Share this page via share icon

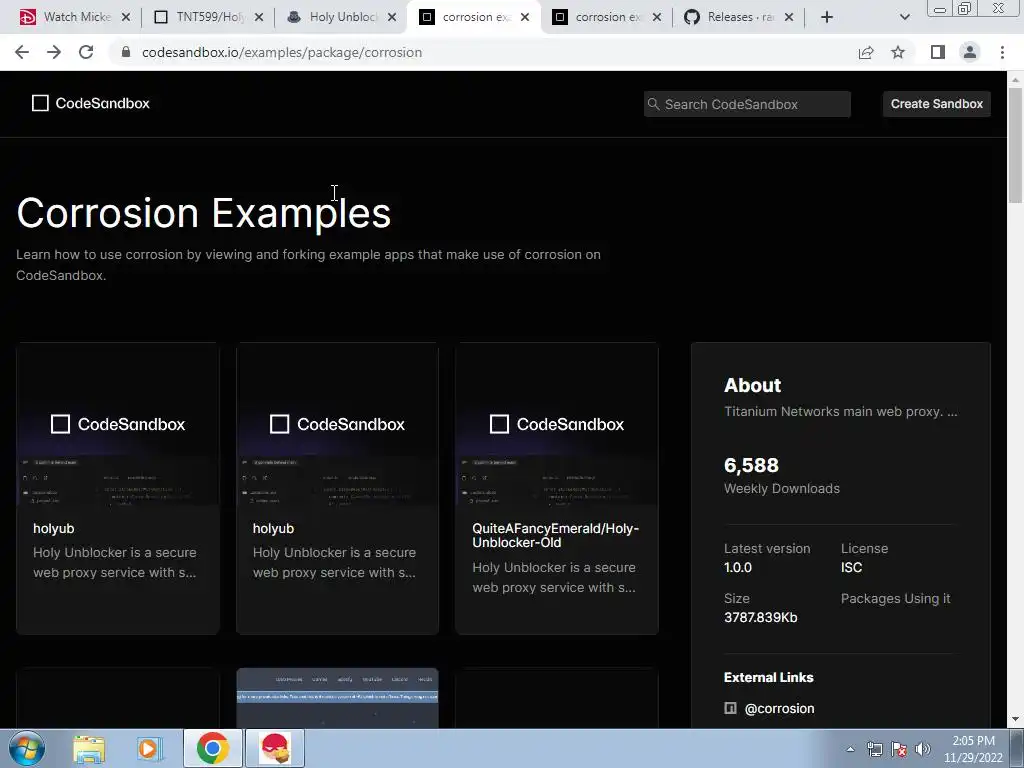point(866,52)
